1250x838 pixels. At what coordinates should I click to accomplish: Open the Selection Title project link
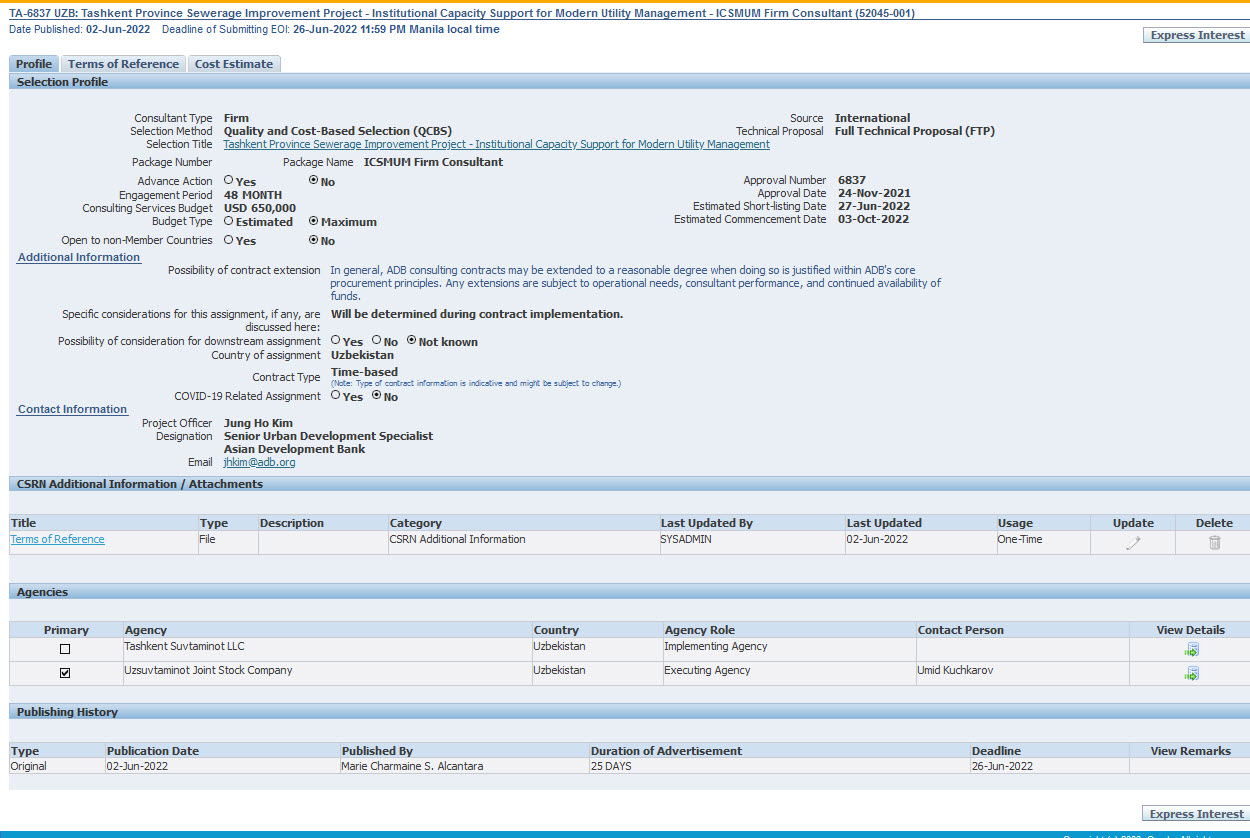click(496, 144)
